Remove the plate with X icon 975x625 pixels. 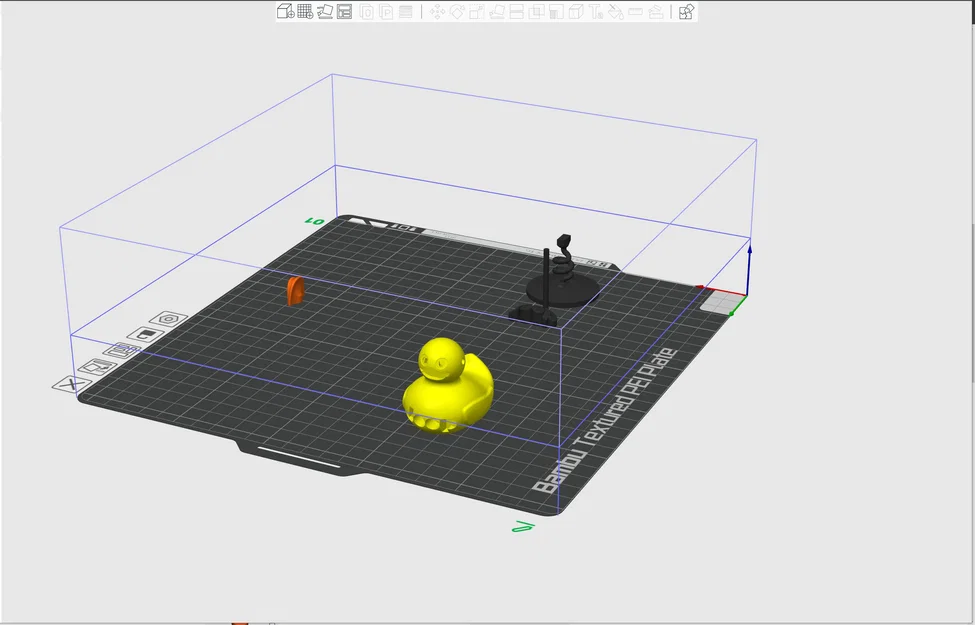coord(72,384)
